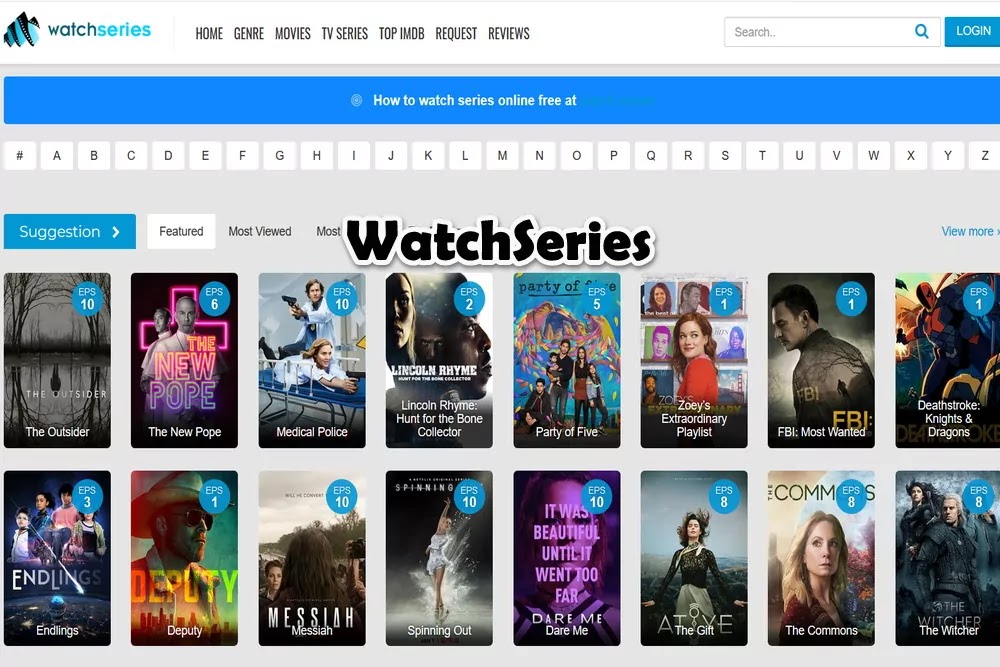Click the Login button
The width and height of the screenshot is (1000, 667).
pos(973,31)
